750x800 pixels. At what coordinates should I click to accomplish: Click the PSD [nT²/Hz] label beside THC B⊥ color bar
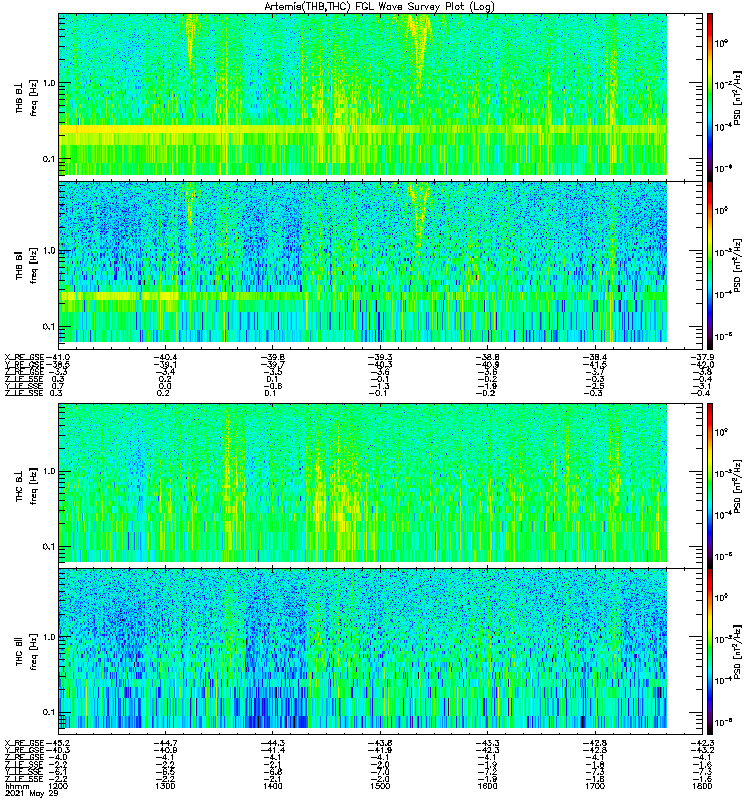(x=737, y=486)
